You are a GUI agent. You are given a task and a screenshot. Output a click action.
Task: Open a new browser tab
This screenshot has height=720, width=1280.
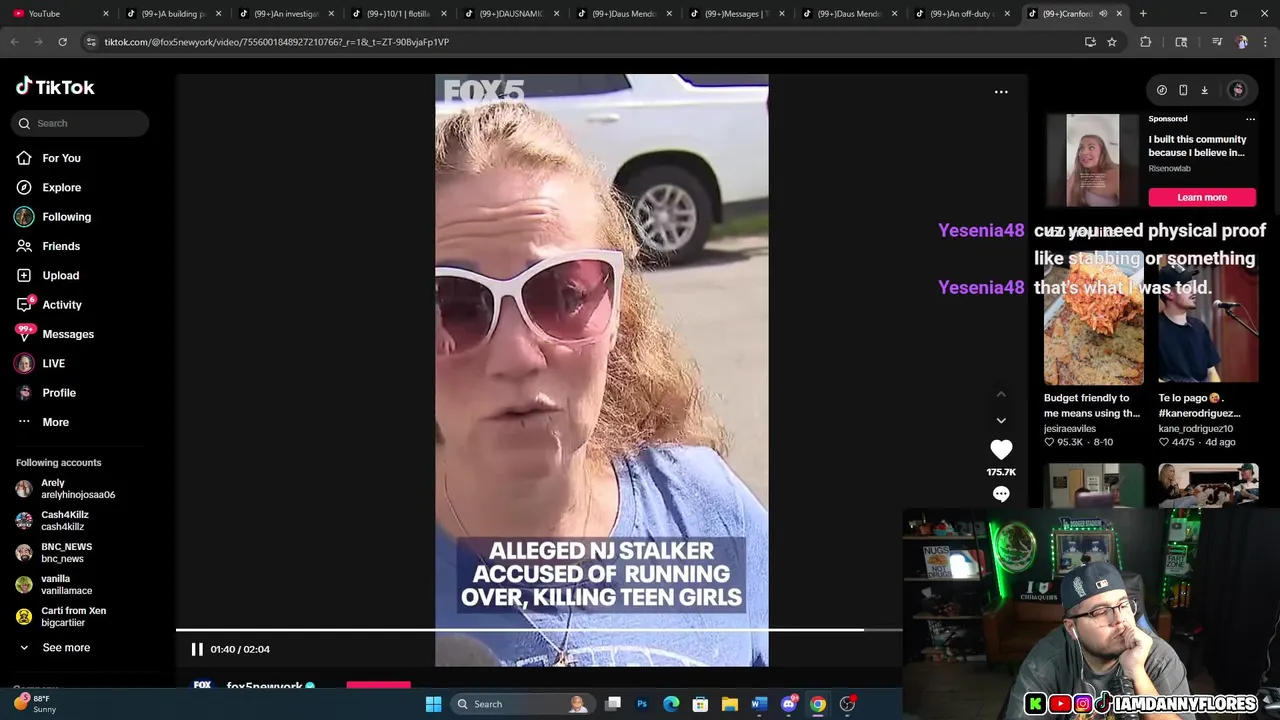[1143, 14]
